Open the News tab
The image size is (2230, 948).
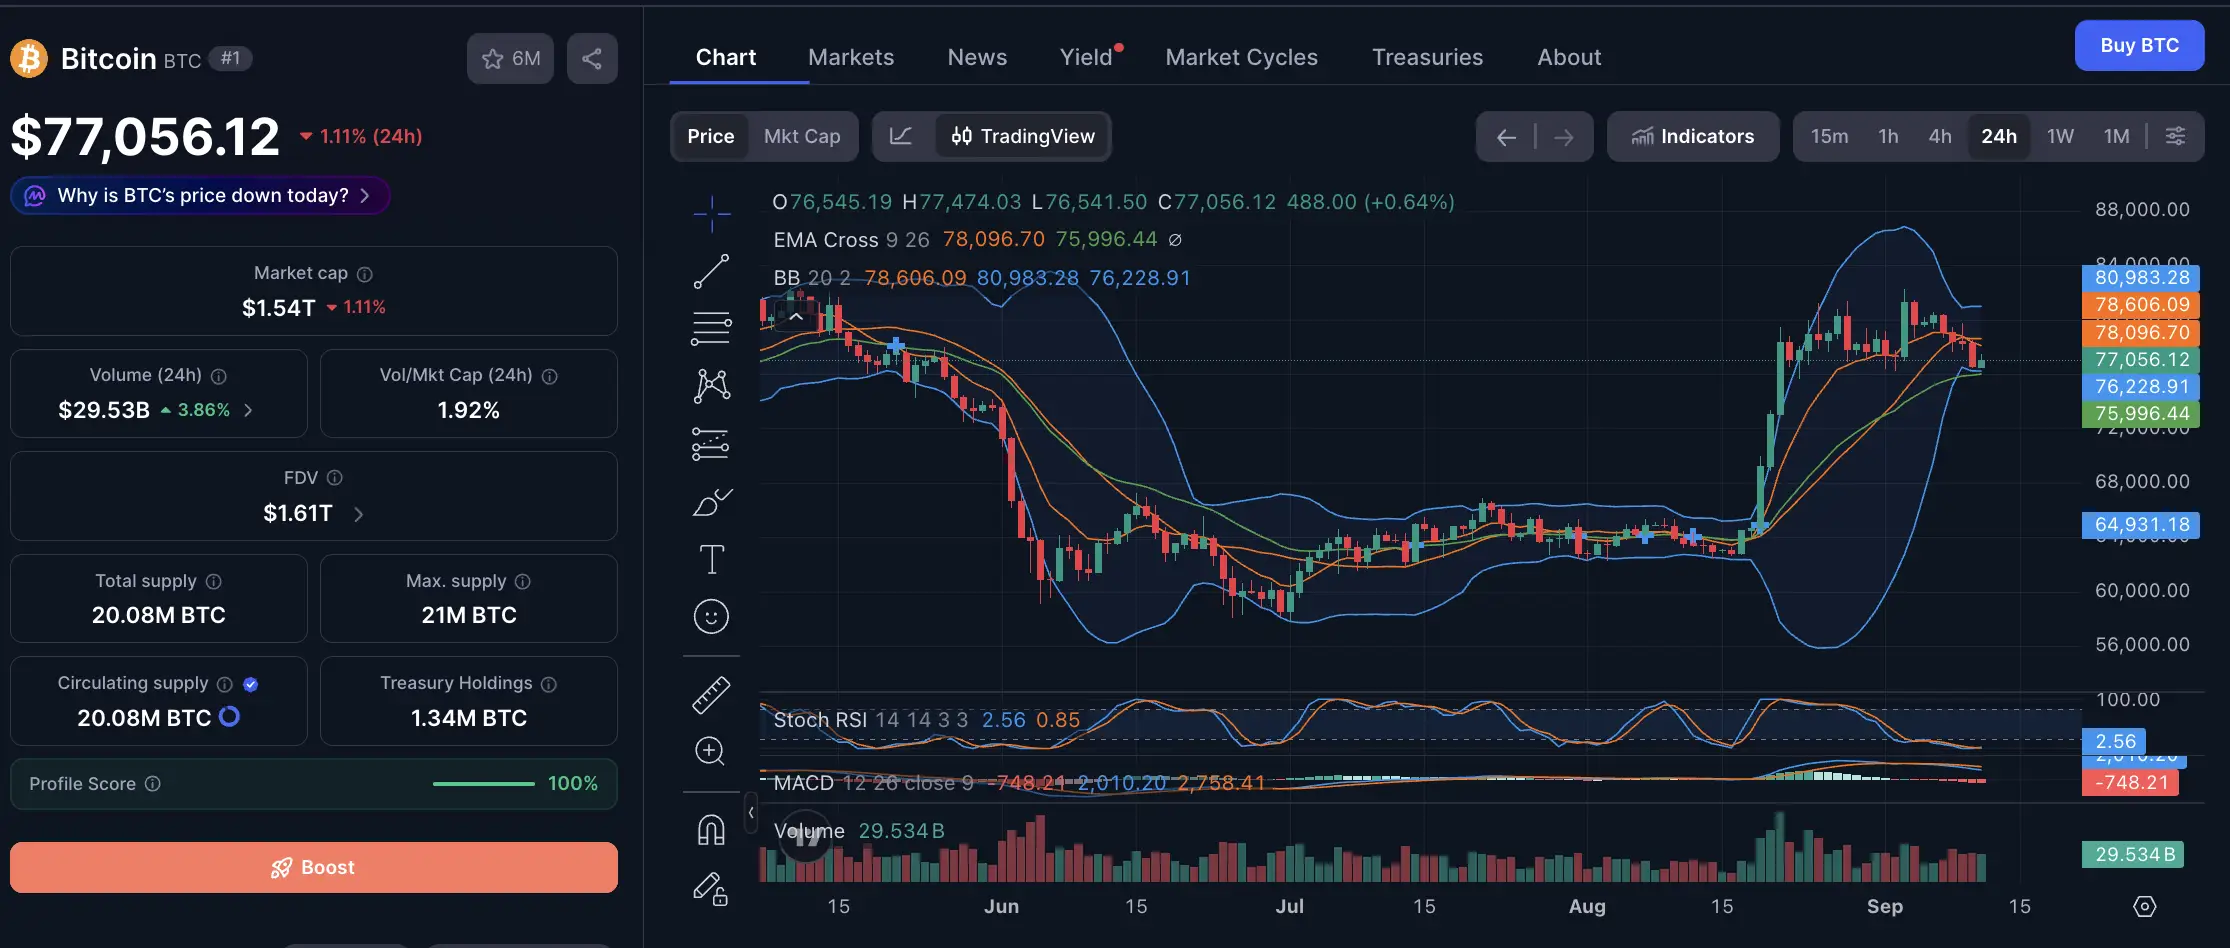pos(977,57)
